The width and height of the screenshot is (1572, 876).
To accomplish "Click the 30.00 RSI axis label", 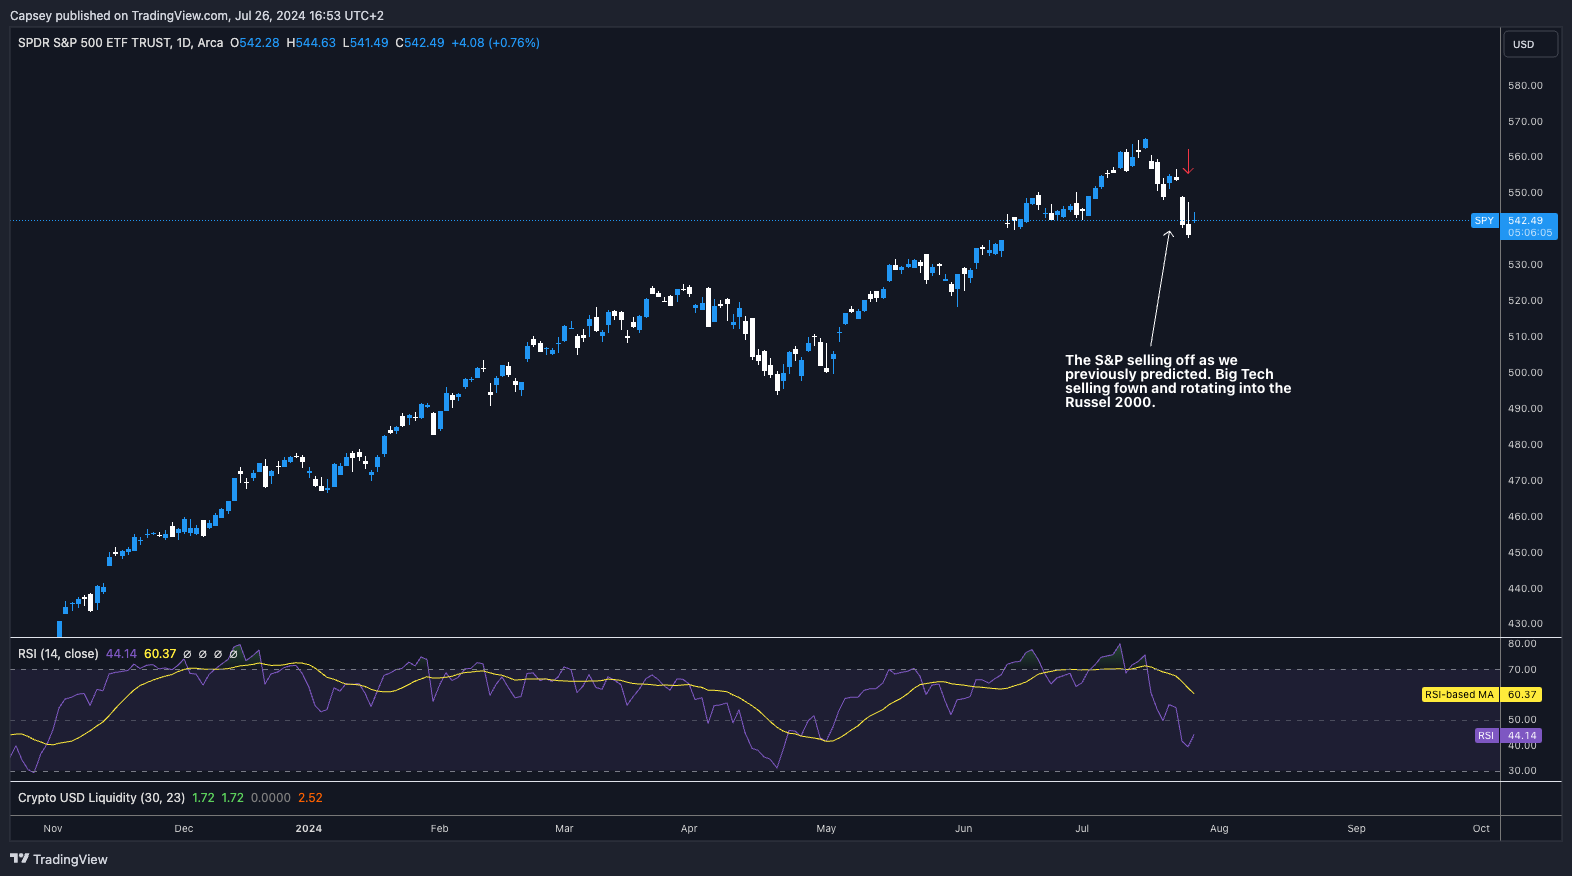I will coord(1522,770).
